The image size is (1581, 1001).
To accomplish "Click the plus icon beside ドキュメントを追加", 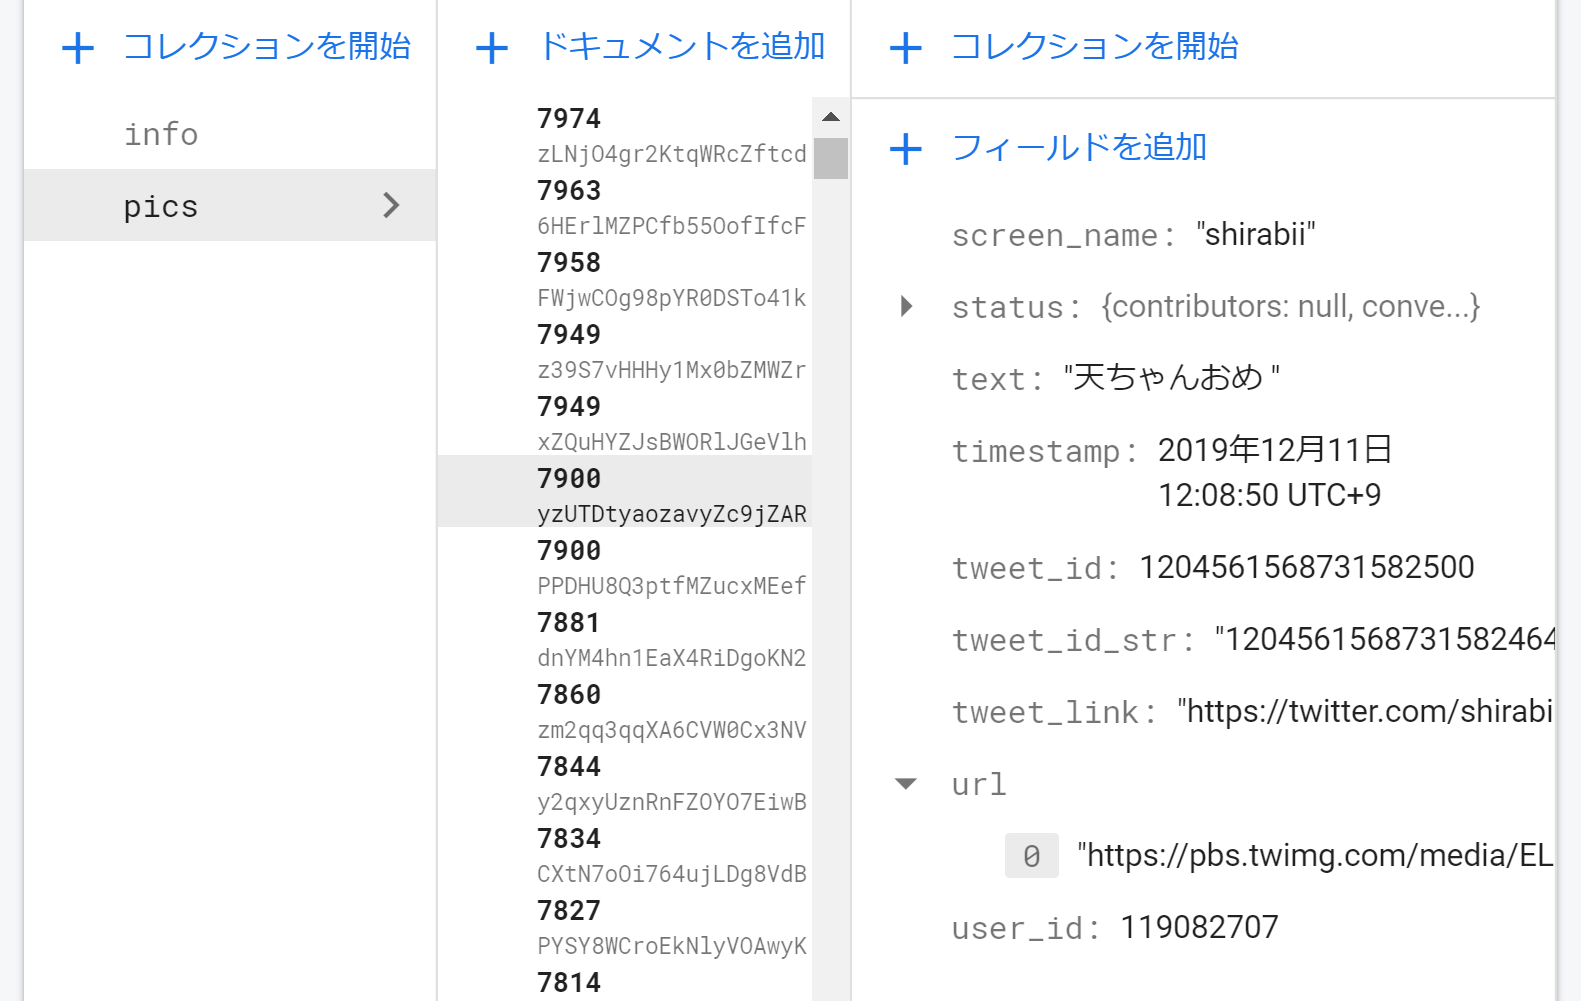I will [x=492, y=48].
